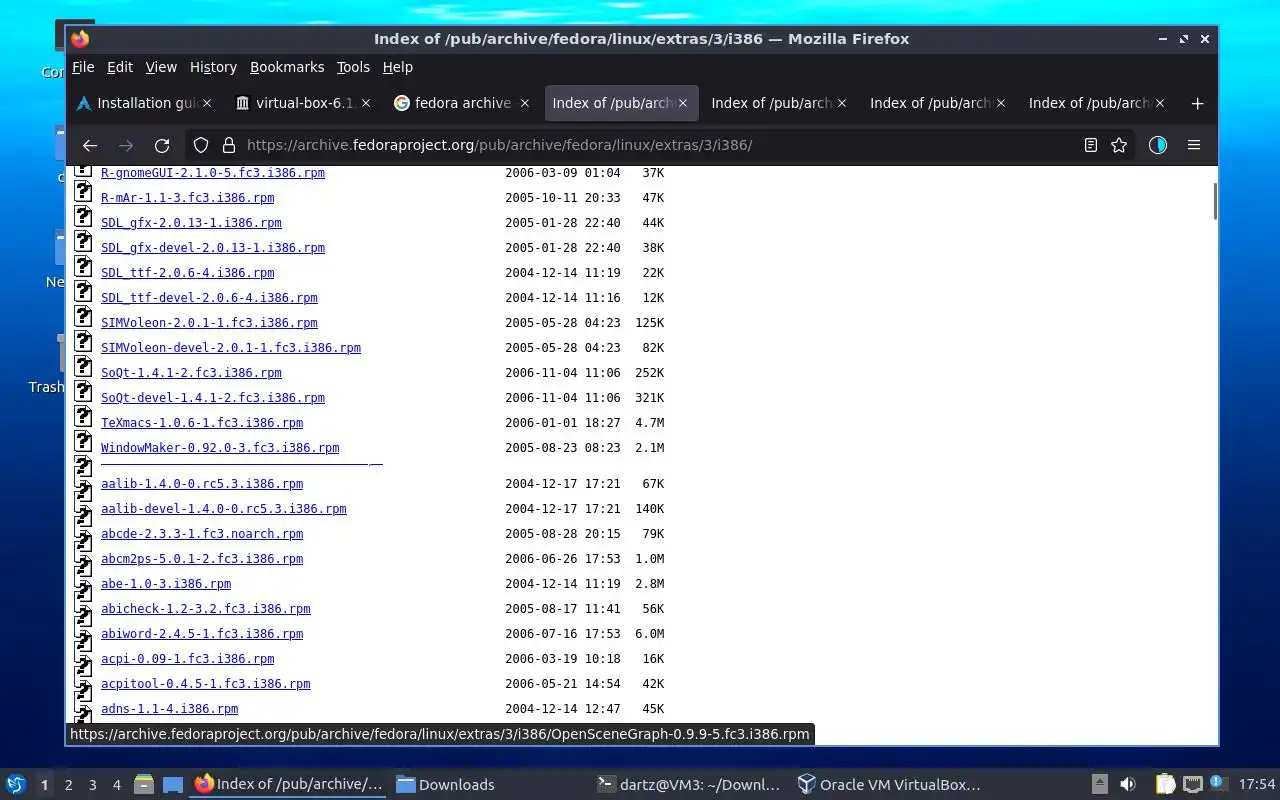
Task: Open the View menu
Action: 161,67
